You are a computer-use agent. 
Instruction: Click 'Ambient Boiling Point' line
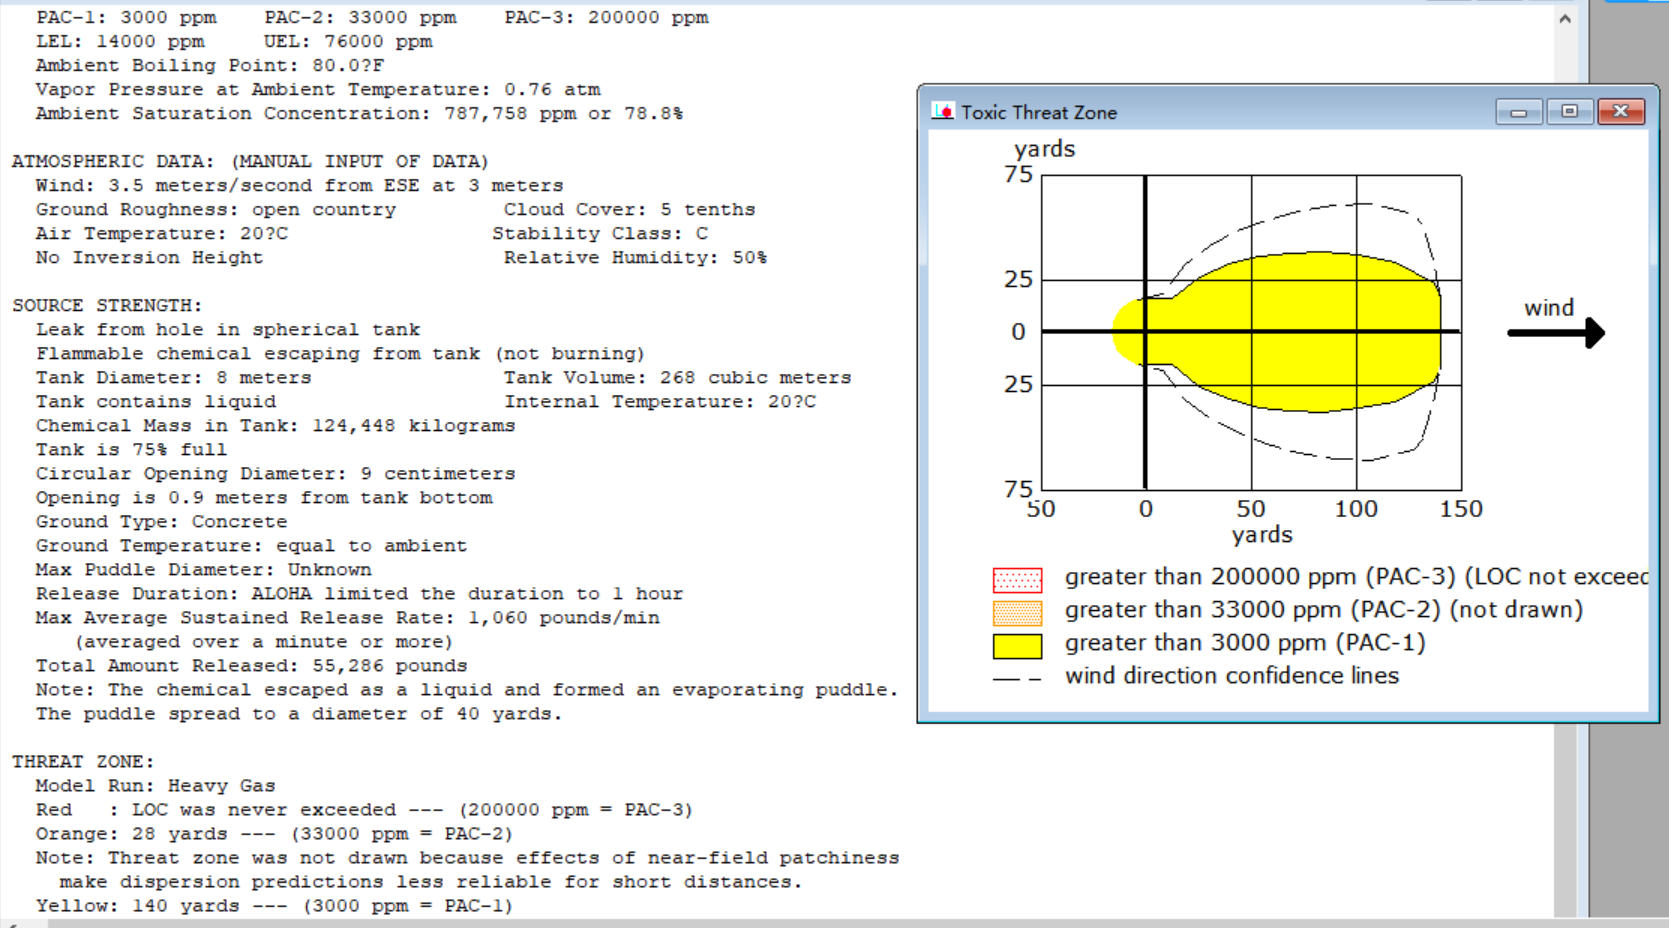coord(210,66)
